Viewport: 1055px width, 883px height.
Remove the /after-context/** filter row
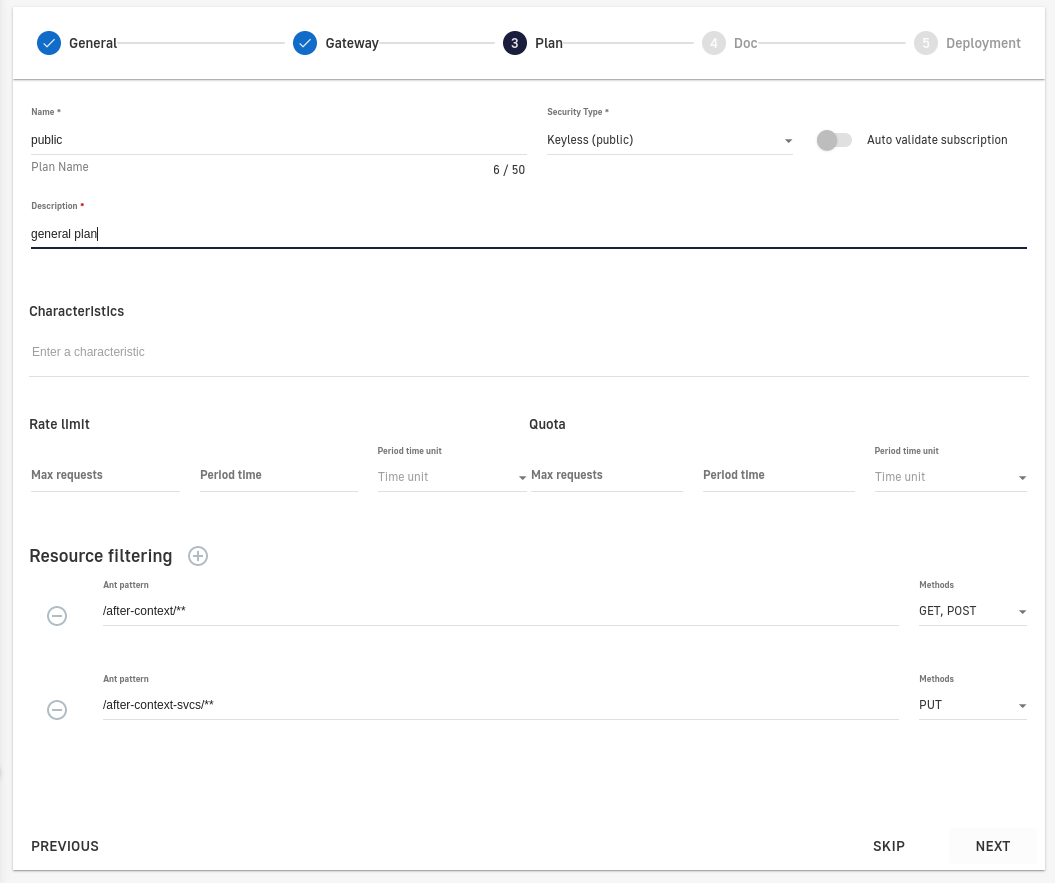tap(57, 616)
